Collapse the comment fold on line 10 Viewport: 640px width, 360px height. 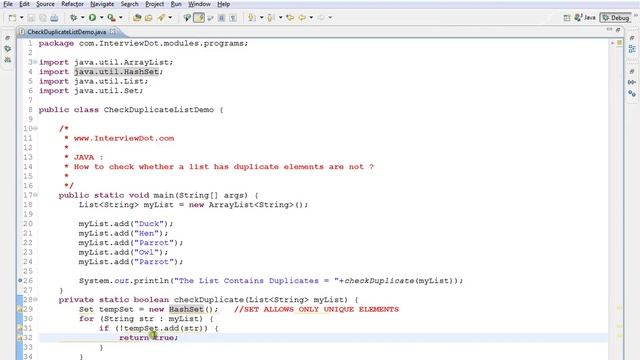(x=36, y=128)
